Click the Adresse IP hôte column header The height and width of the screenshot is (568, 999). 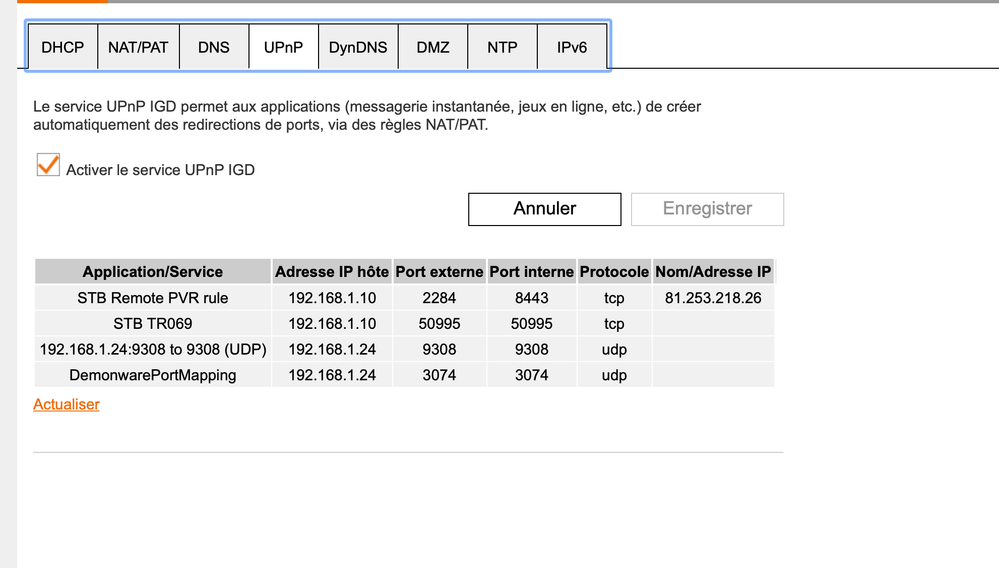pyautogui.click(x=332, y=272)
